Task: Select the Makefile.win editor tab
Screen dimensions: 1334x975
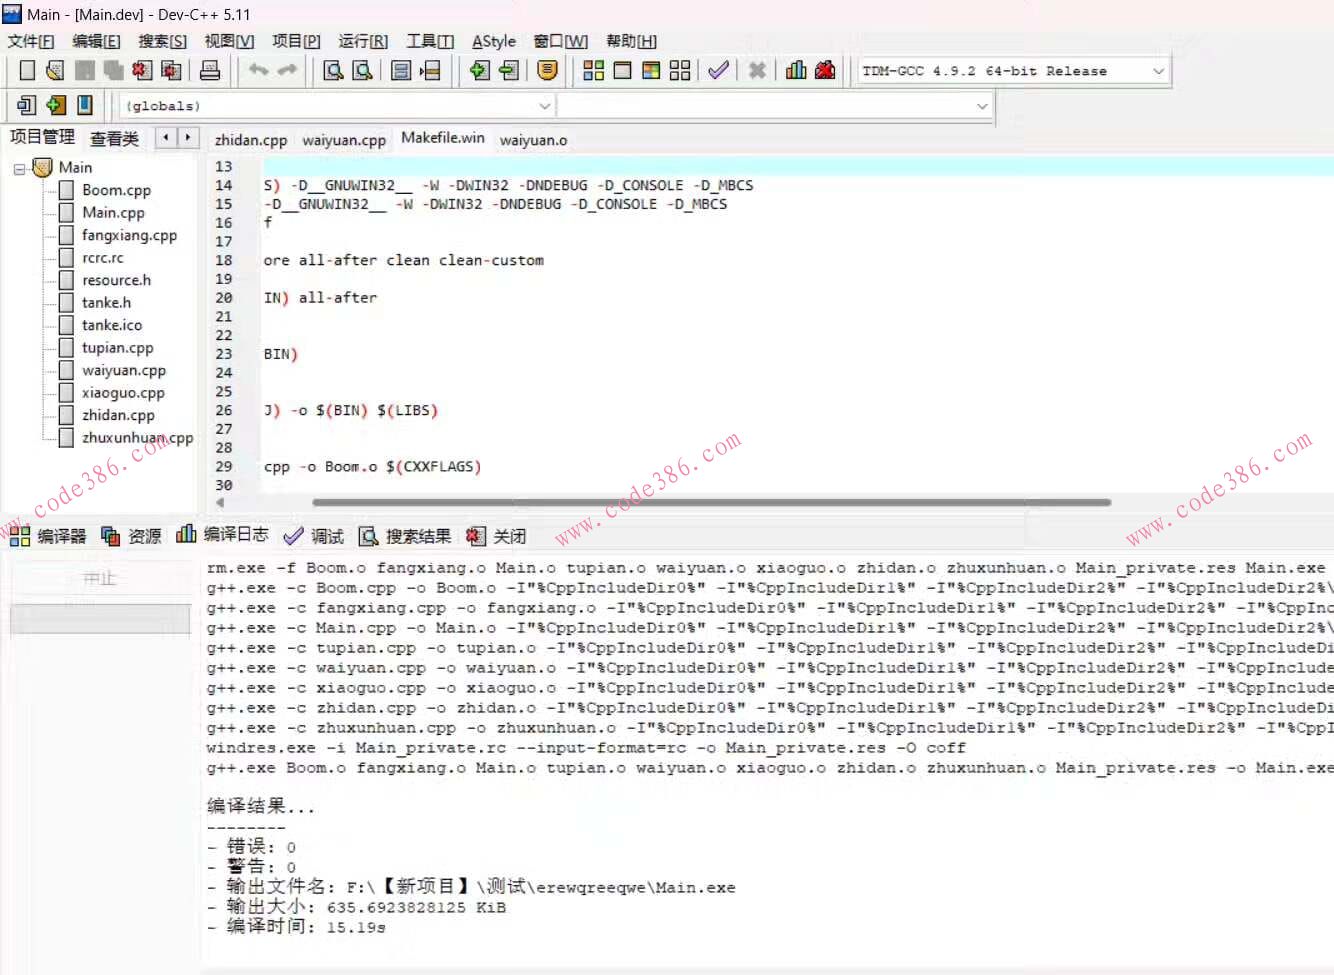Action: [443, 138]
